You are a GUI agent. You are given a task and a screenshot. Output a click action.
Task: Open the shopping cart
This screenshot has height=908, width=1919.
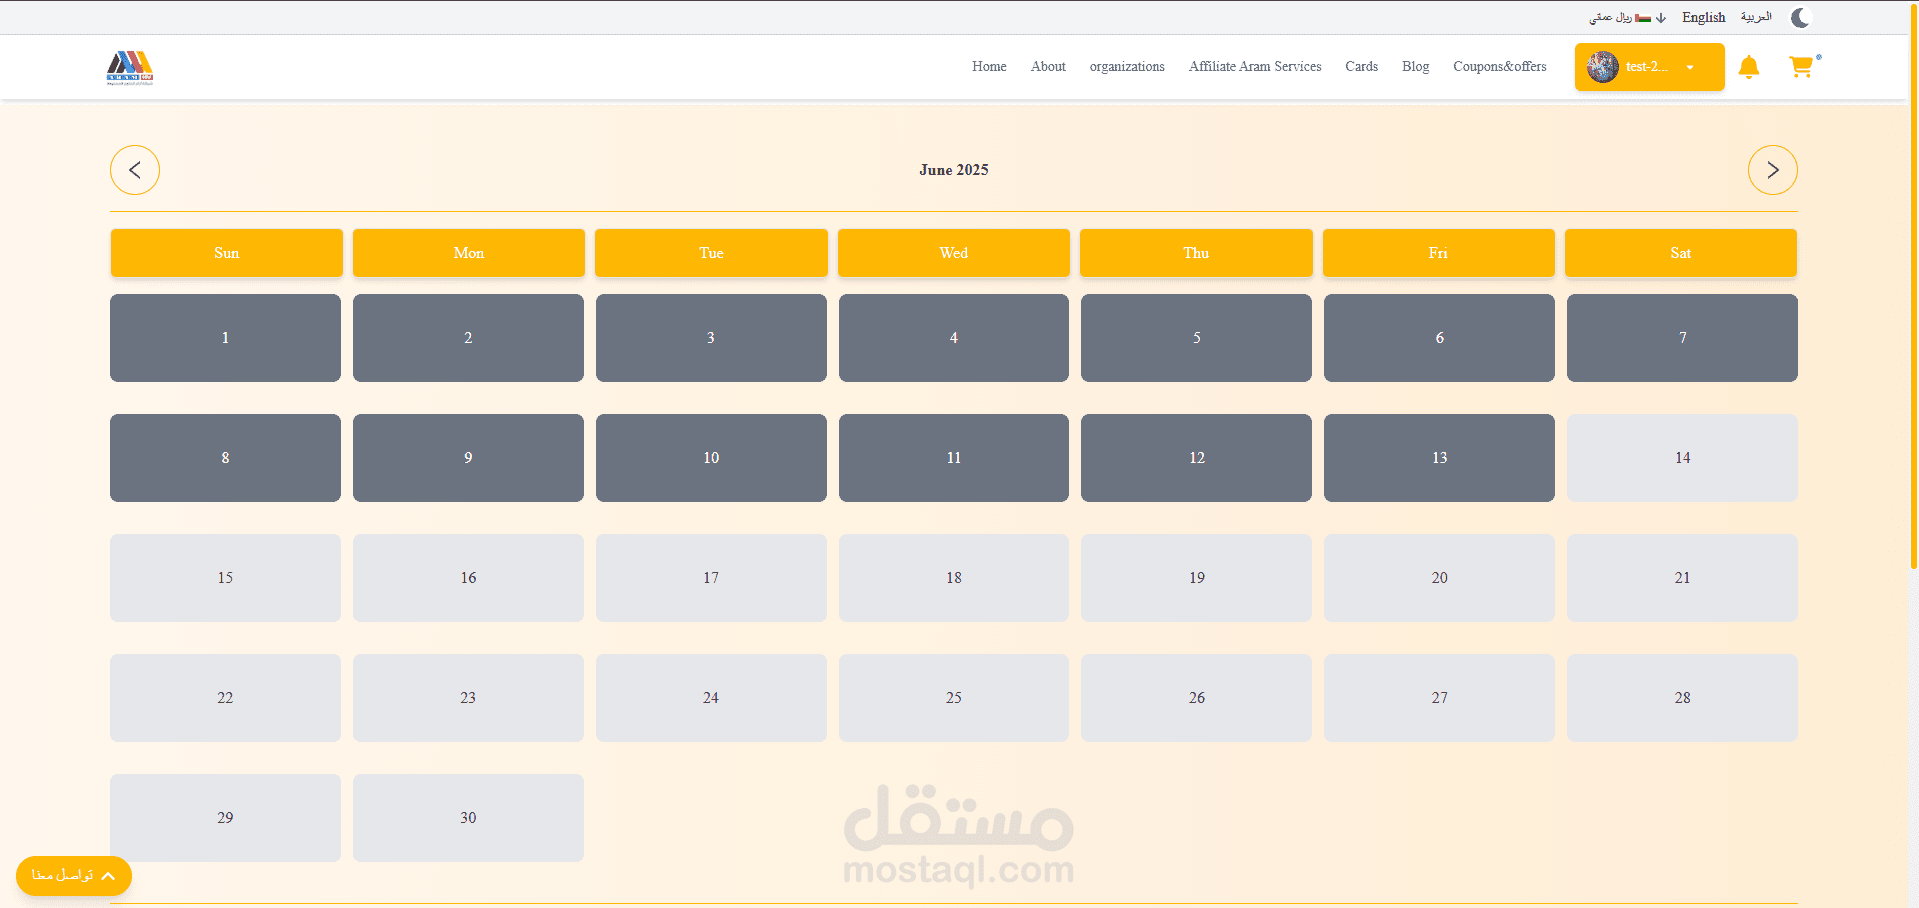click(x=1801, y=67)
